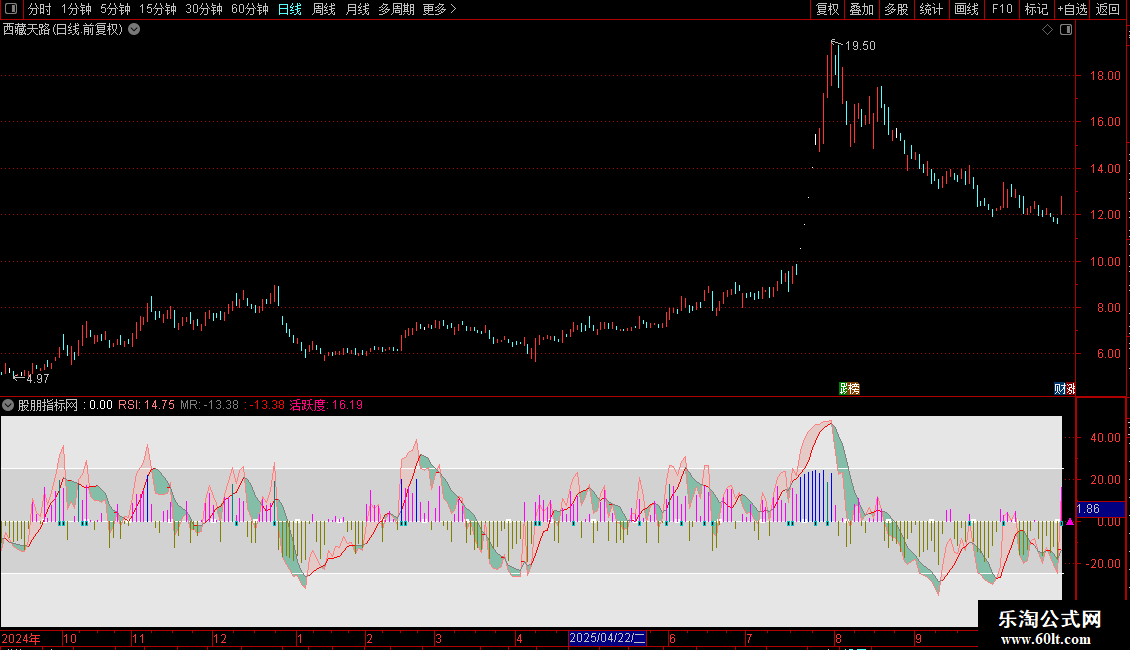Image resolution: width=1130 pixels, height=650 pixels.
Task: Toggle the left side panel icon
Action: (11, 9)
